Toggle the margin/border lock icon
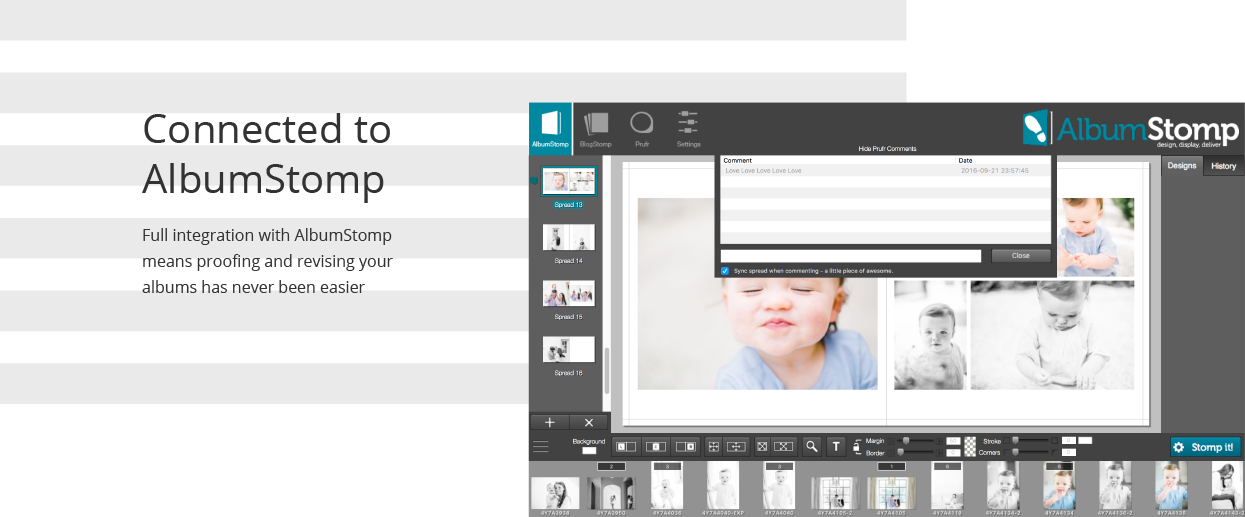1245x517 pixels. pyautogui.click(x=857, y=447)
